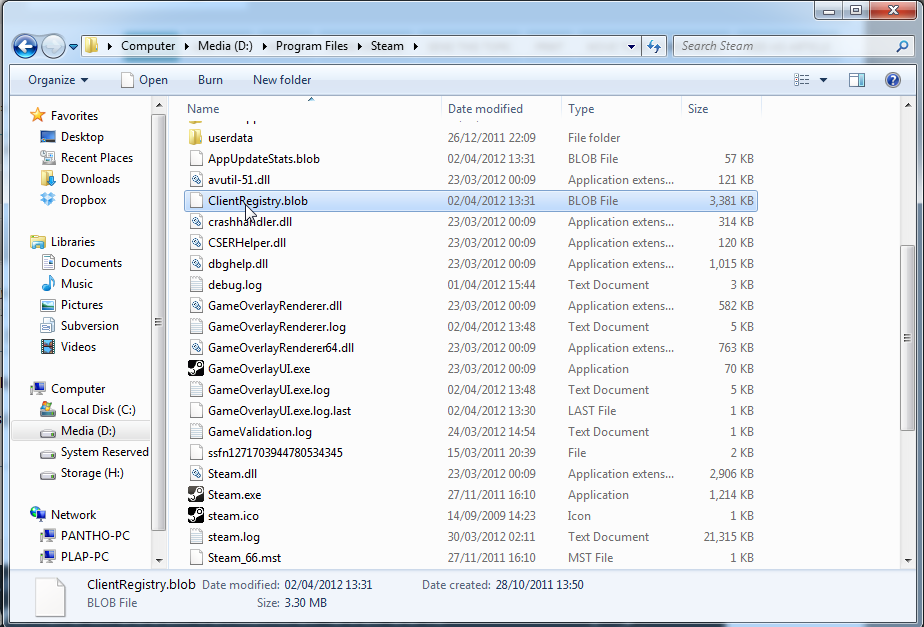Click the GameOverlayUI.exe application icon
924x627 pixels.
click(x=195, y=368)
